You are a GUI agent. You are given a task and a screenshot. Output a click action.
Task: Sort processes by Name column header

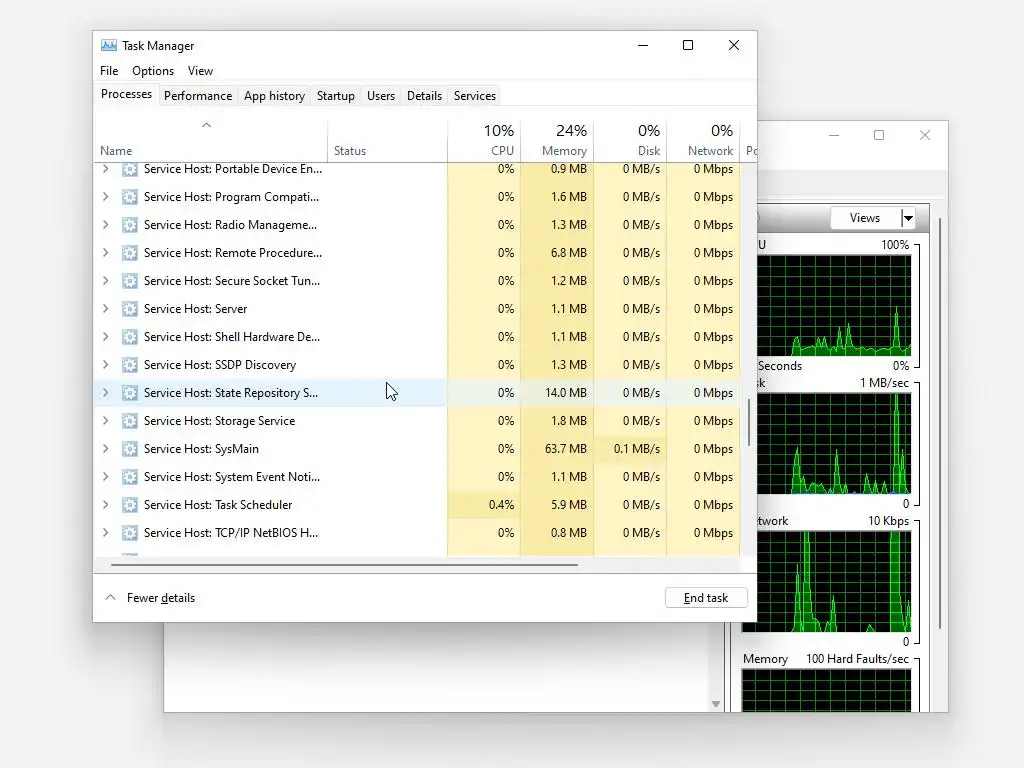[212, 140]
